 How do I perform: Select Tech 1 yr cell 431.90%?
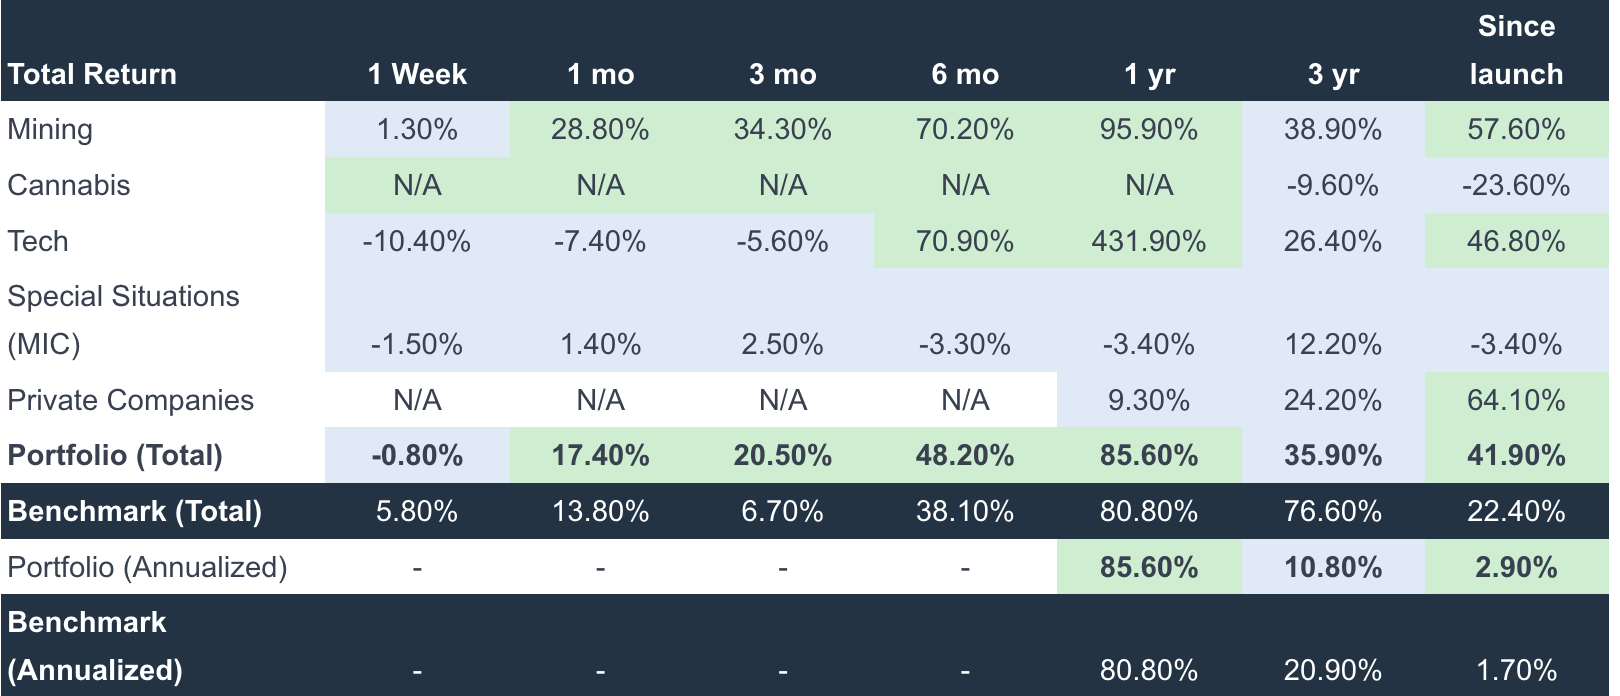(1148, 241)
